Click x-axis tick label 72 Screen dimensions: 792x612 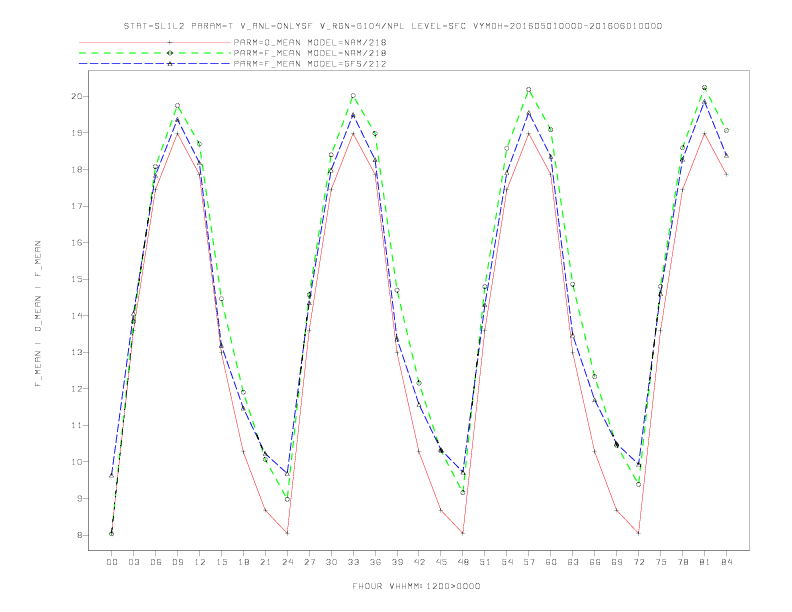[x=639, y=562]
